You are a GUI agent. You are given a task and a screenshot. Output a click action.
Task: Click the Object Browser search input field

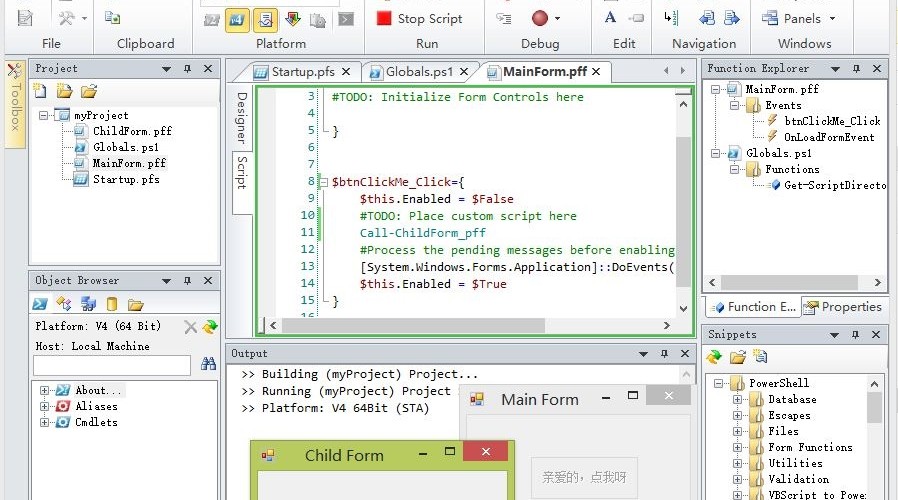(x=112, y=365)
